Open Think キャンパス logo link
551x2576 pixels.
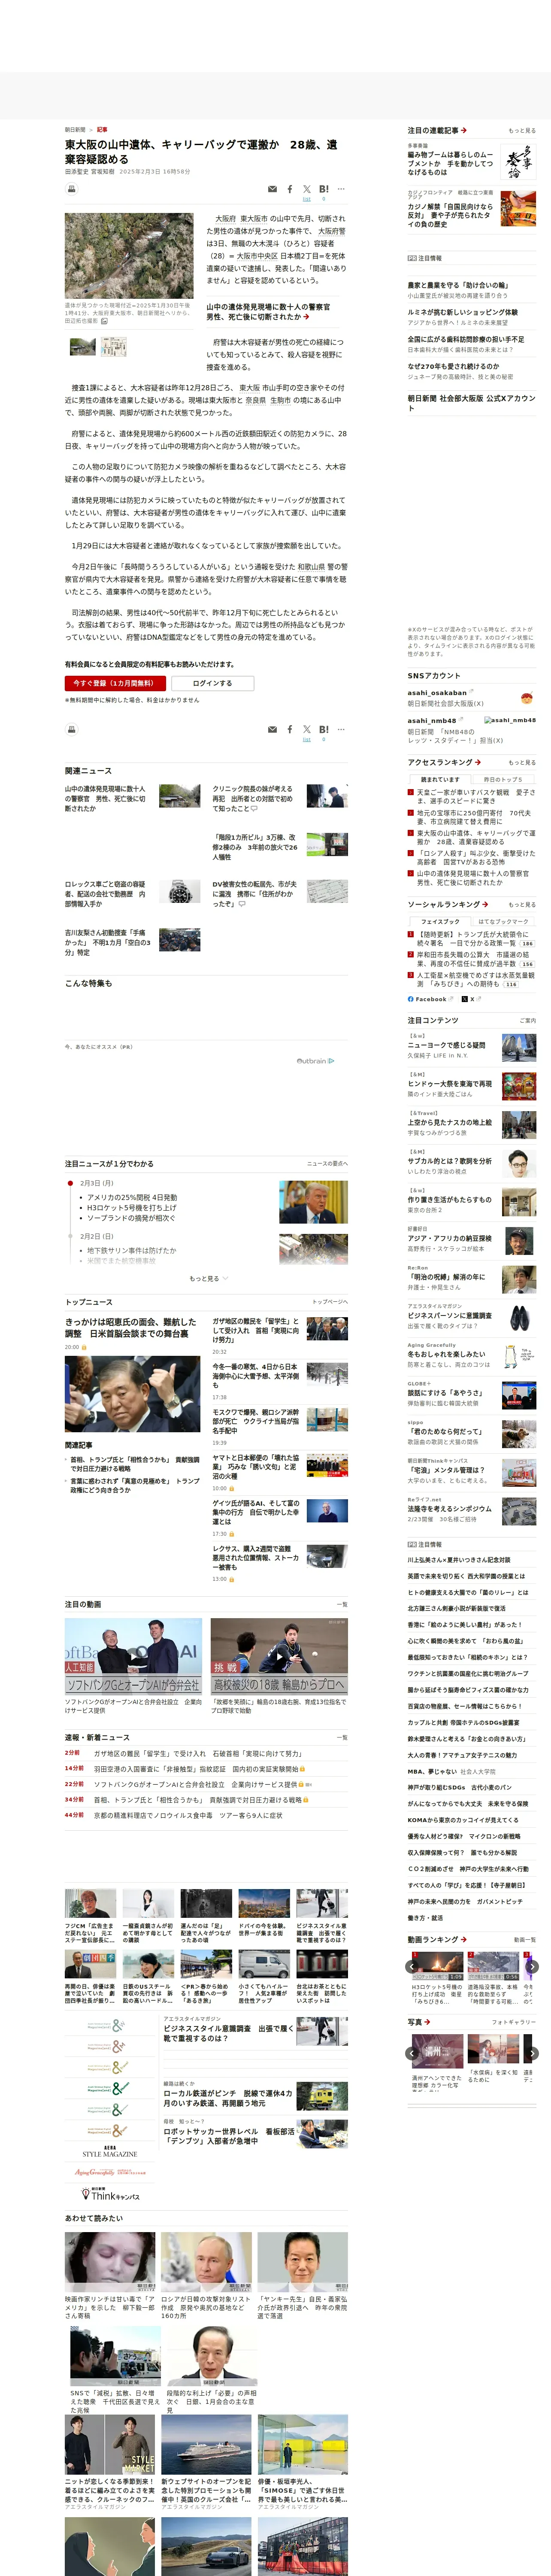110,2194
